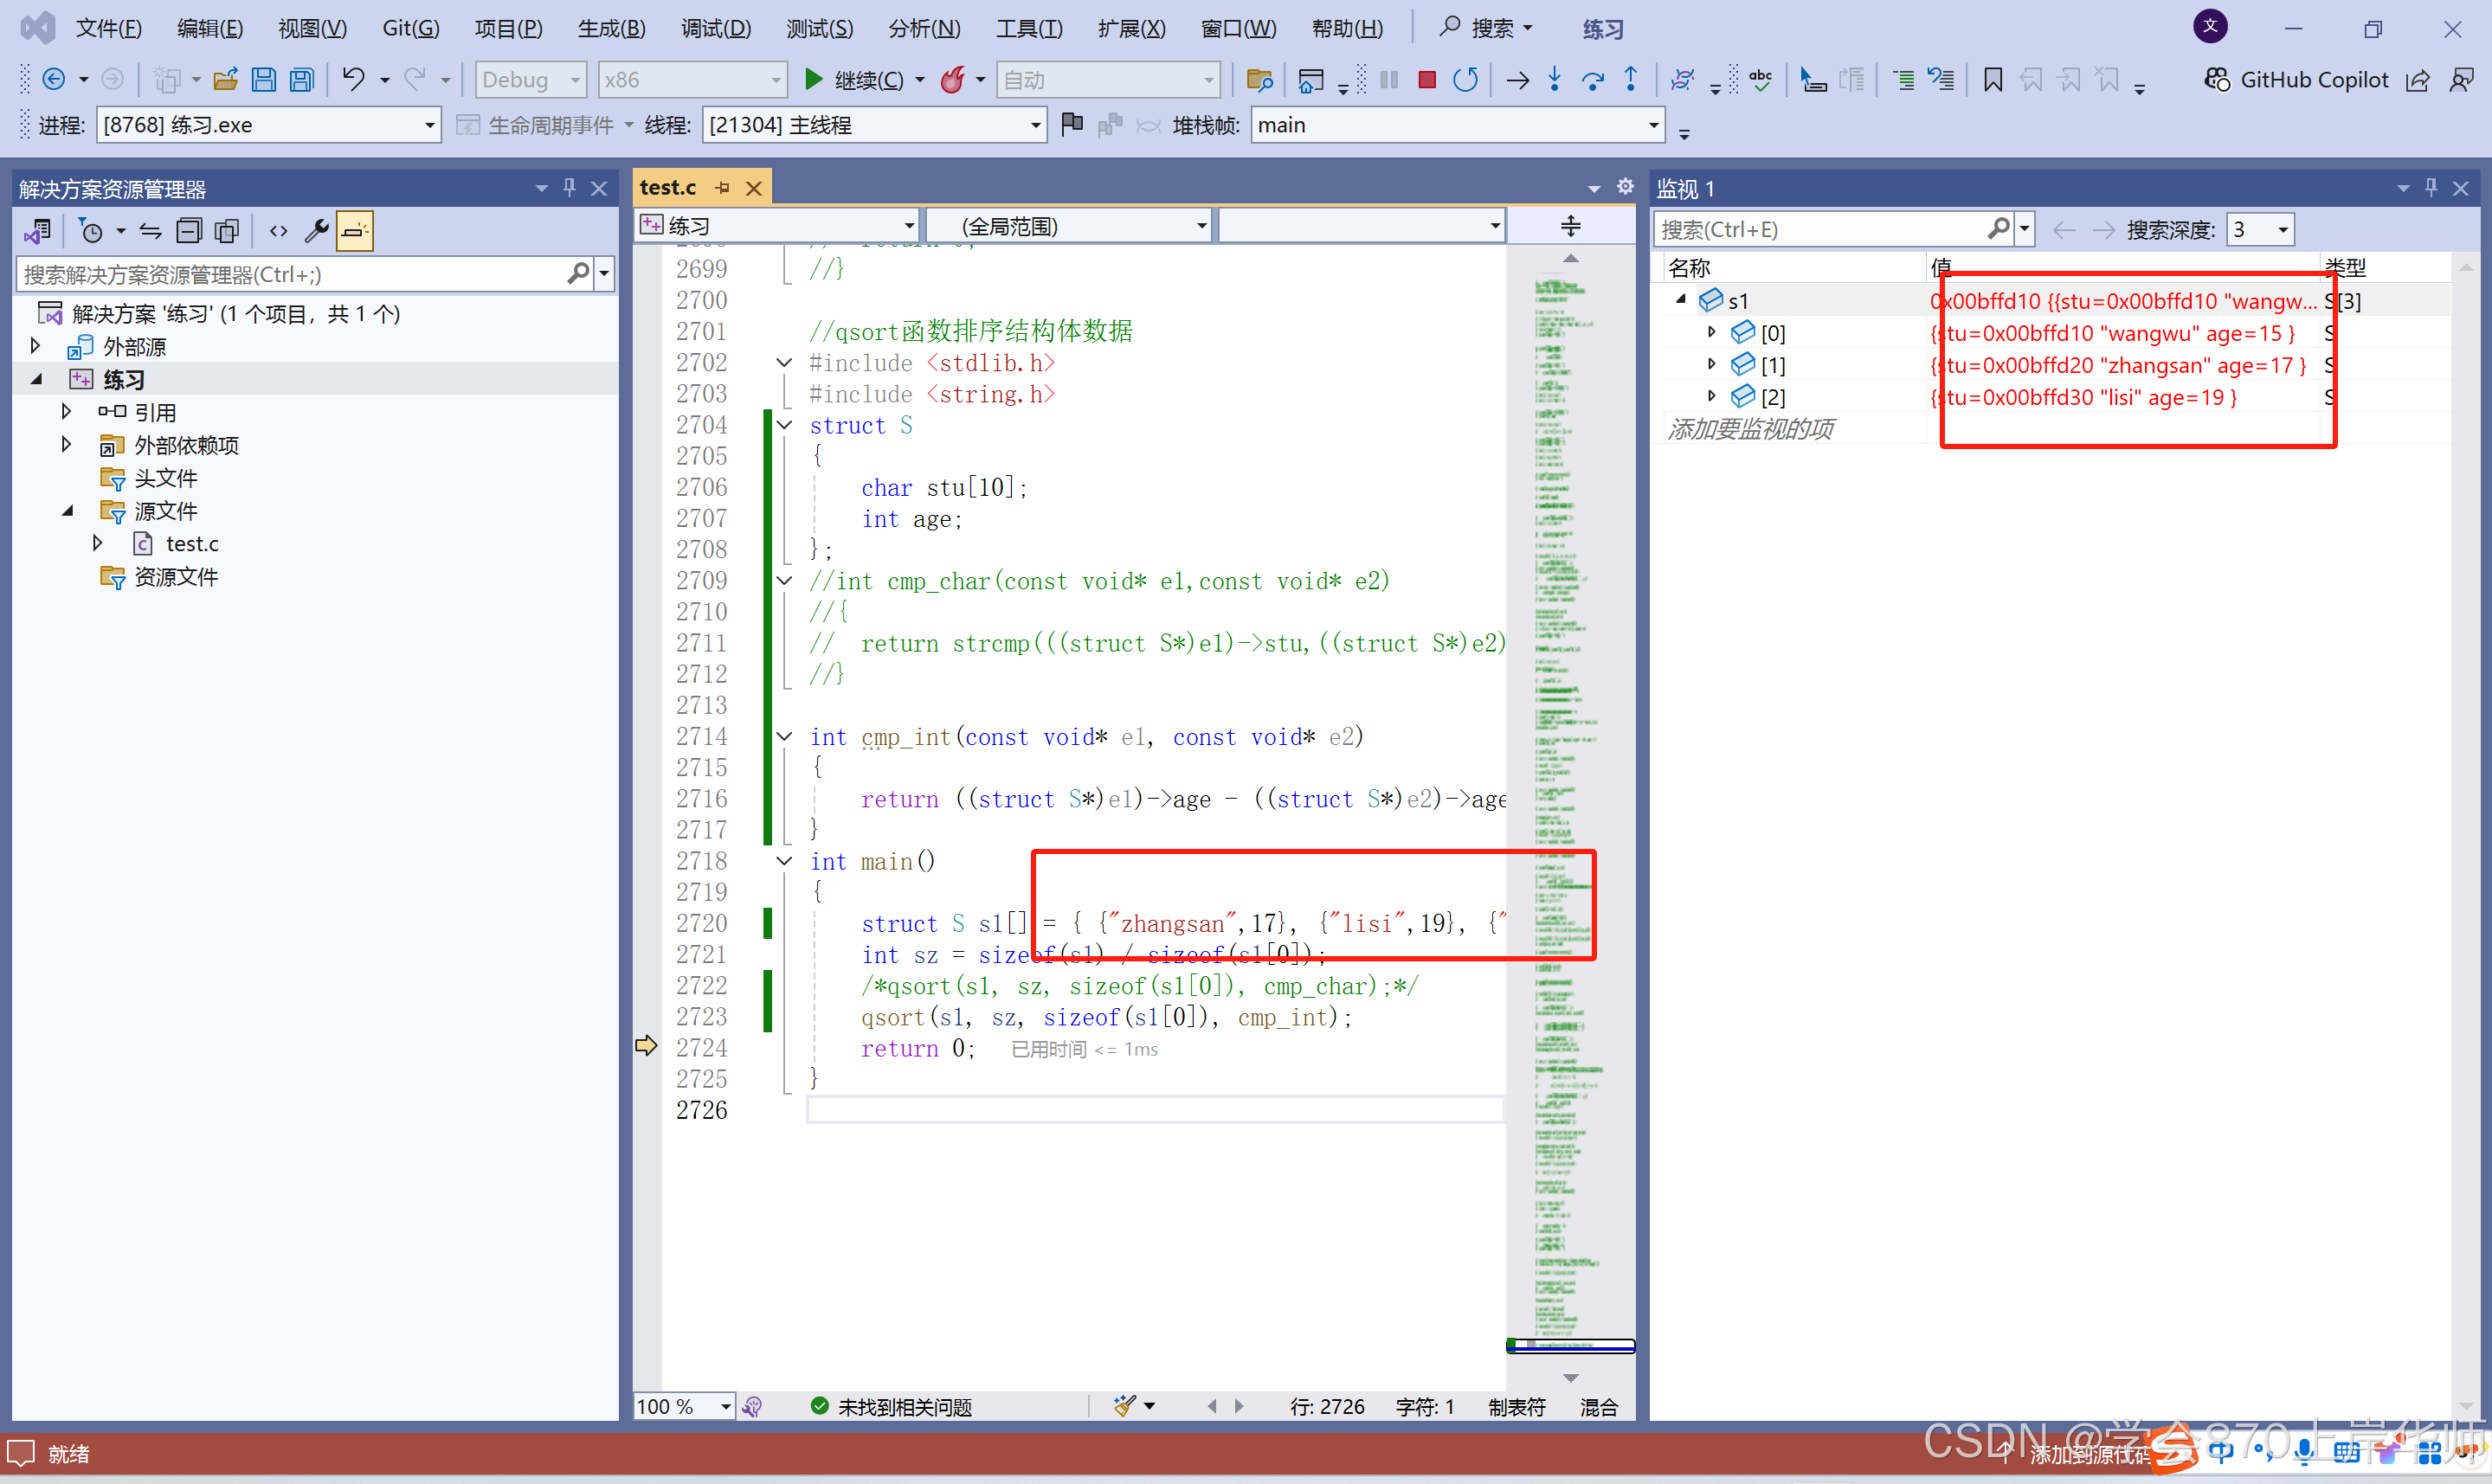Open the 生成(B) menu
The width and height of the screenshot is (2492, 1484).
point(611,28)
